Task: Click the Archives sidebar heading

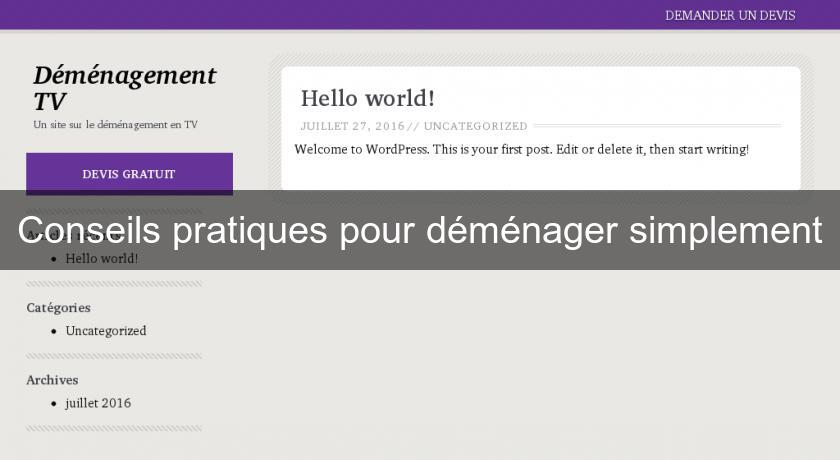Action: click(52, 380)
